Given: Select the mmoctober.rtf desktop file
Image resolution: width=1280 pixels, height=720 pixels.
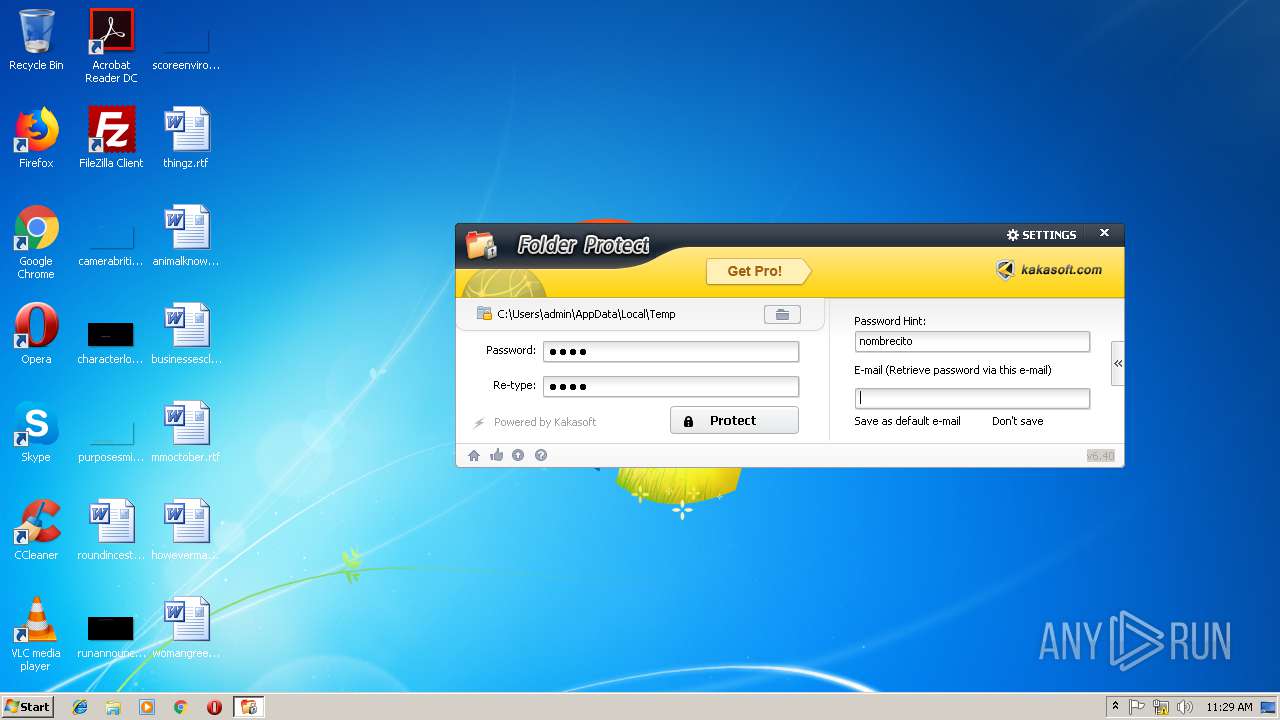Looking at the screenshot, I should click(x=186, y=432).
